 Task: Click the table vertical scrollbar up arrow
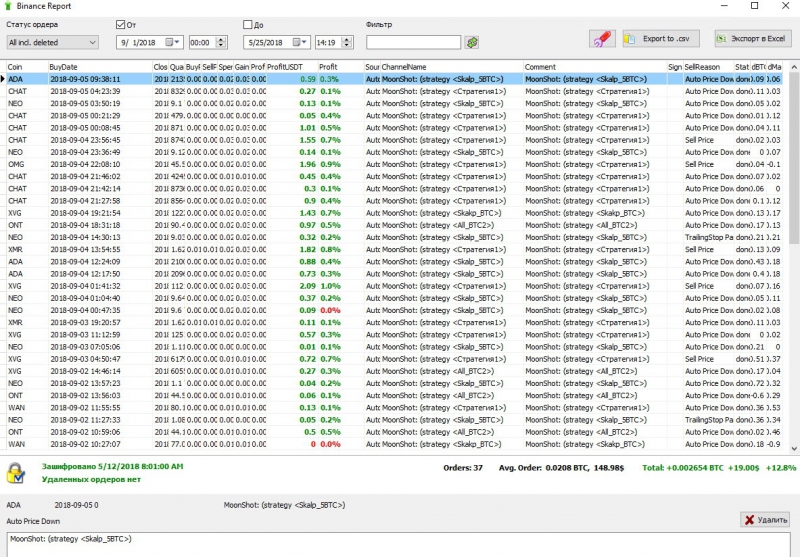click(x=794, y=67)
